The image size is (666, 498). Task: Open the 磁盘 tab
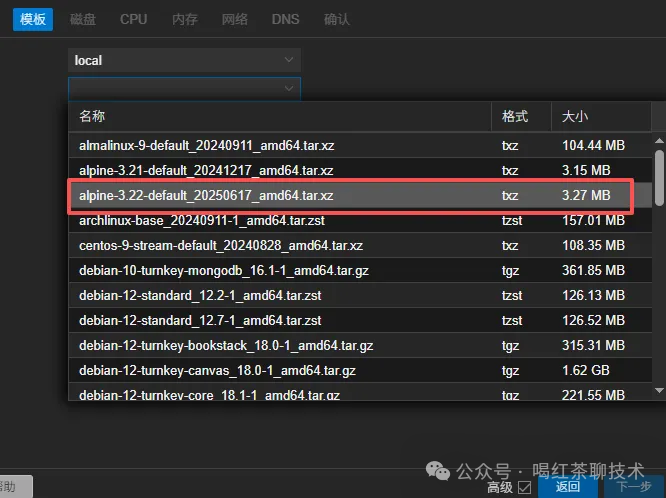tap(83, 19)
